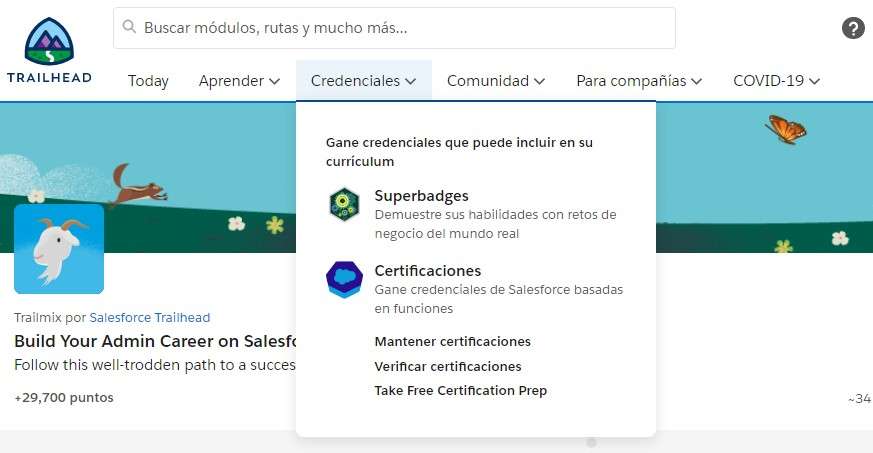Click the +29,700 puntos text
This screenshot has width=873, height=453.
tap(64, 398)
